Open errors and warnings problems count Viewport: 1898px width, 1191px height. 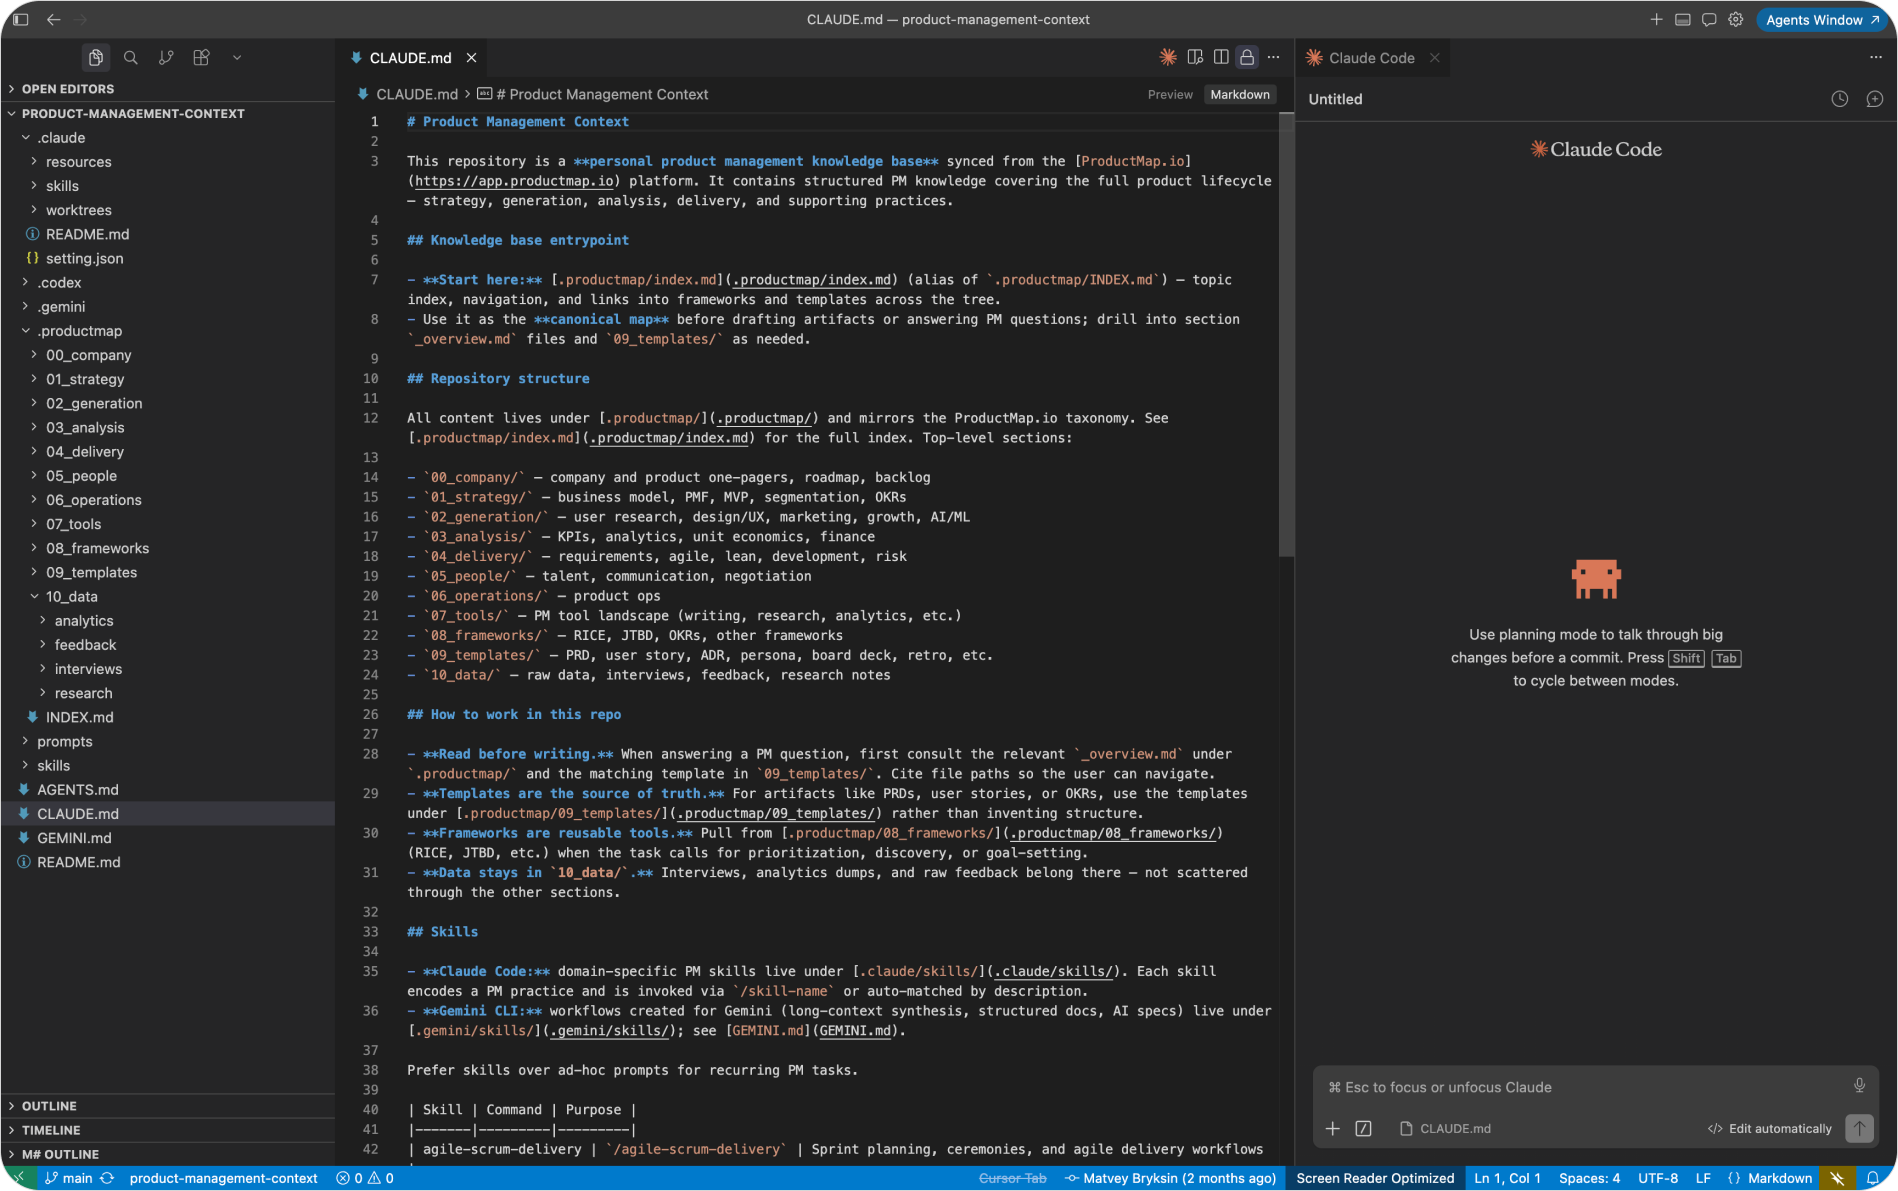point(365,1178)
